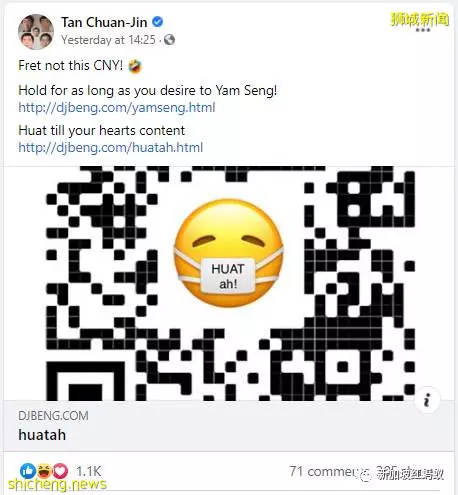Click the blue verified badge icon

point(157,22)
